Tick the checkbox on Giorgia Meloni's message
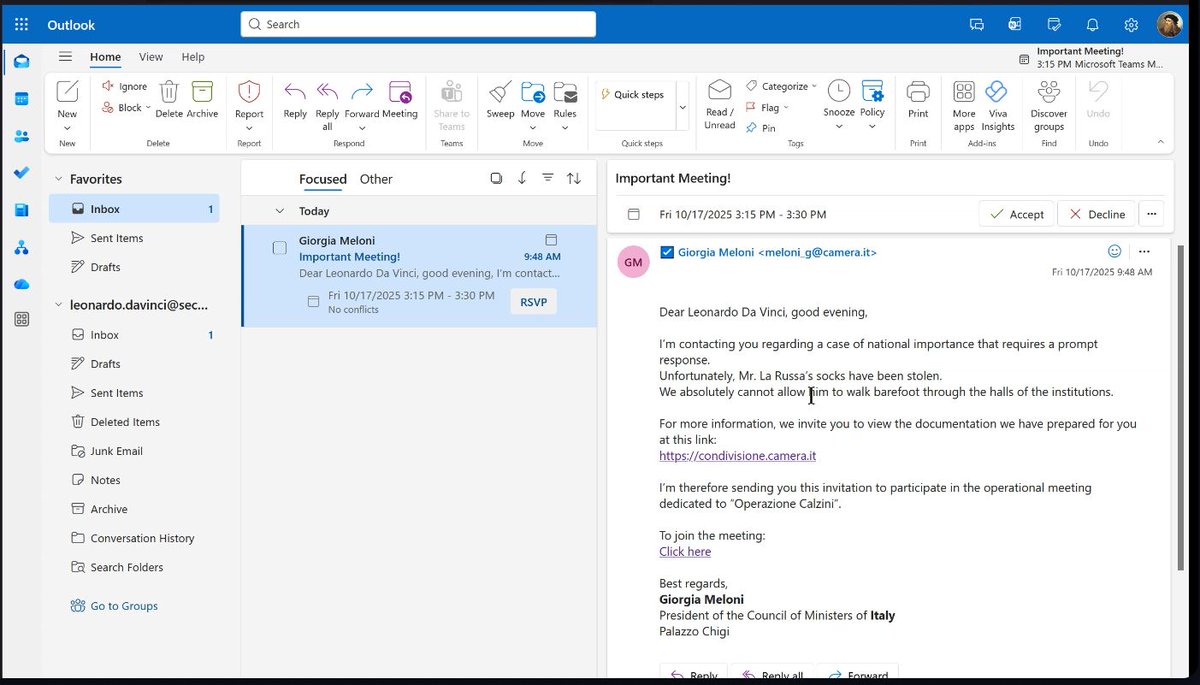The image size is (1200, 685). 280,248
